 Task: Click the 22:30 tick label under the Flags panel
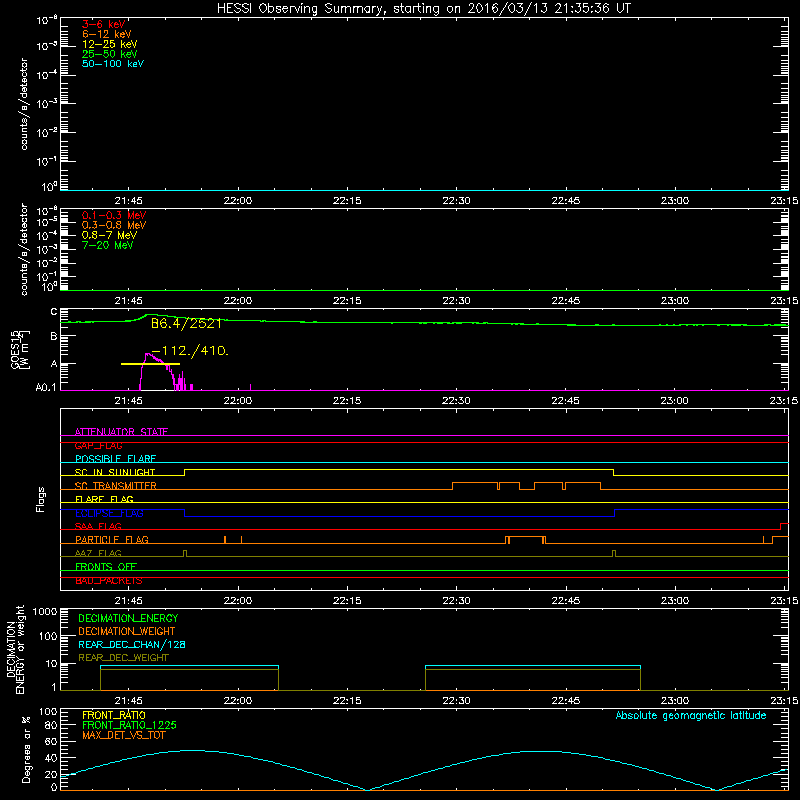pos(456,601)
